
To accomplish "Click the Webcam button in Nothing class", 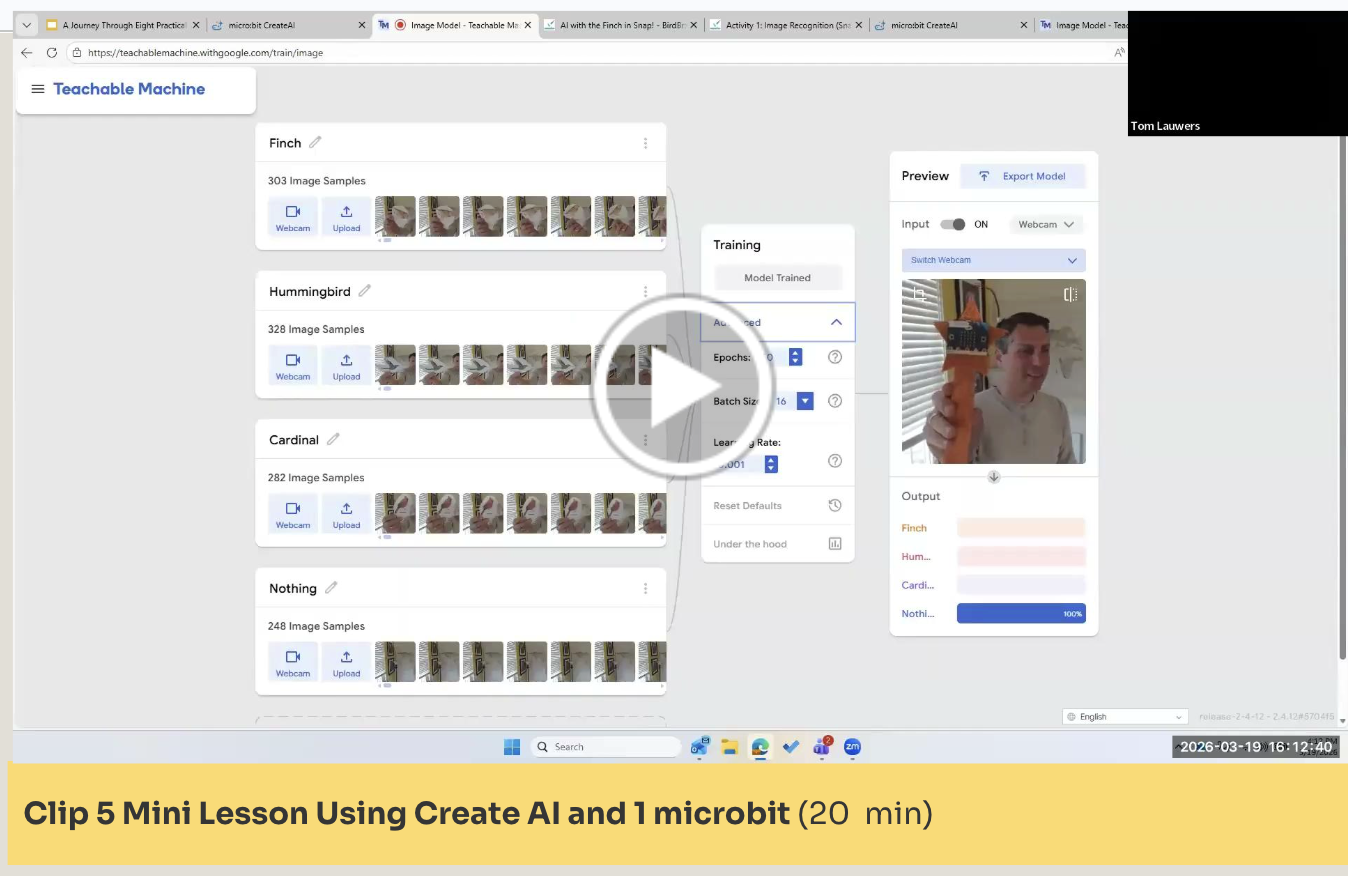I will pos(293,662).
